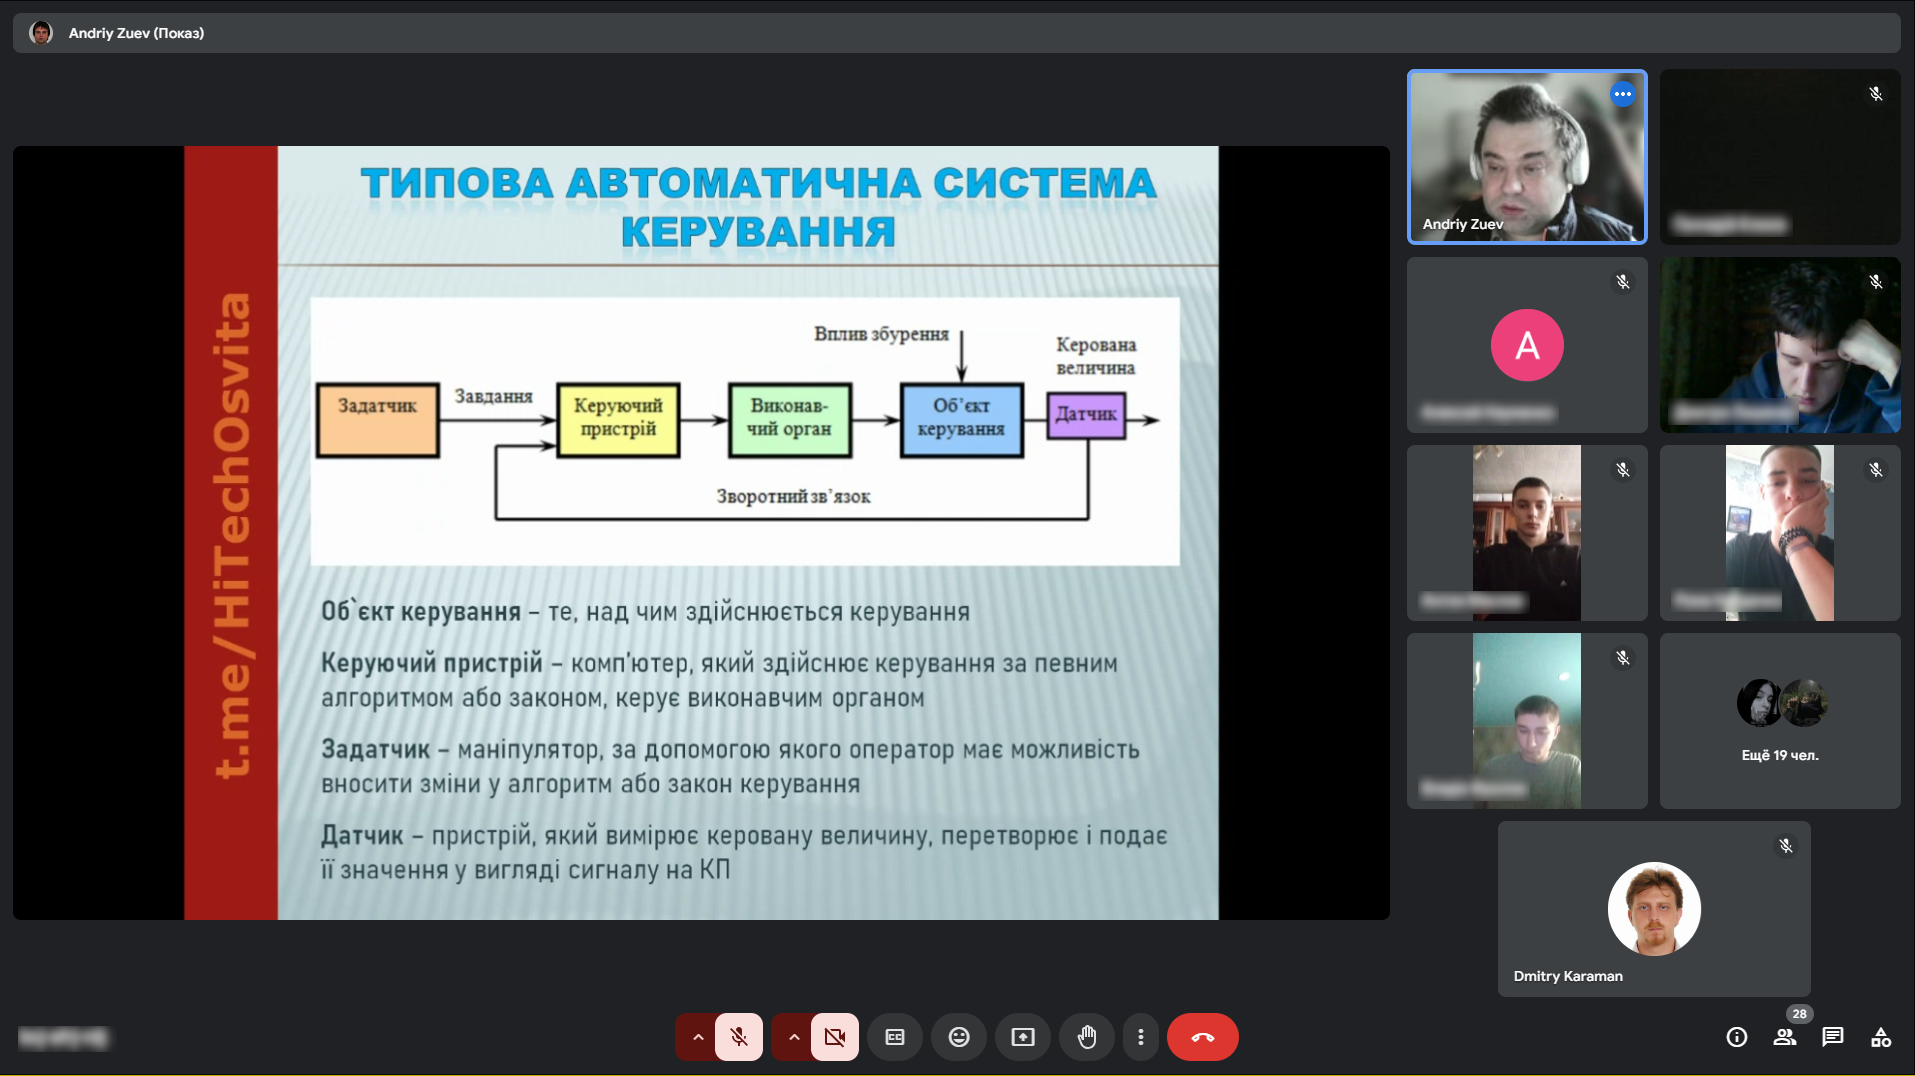
Task: Raise your hand
Action: click(x=1087, y=1037)
